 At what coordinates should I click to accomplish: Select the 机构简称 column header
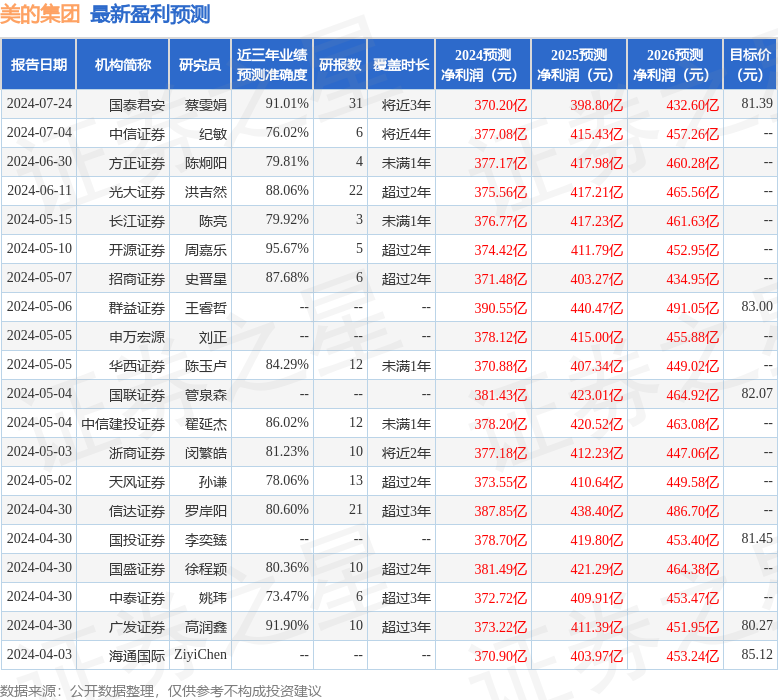[123, 64]
